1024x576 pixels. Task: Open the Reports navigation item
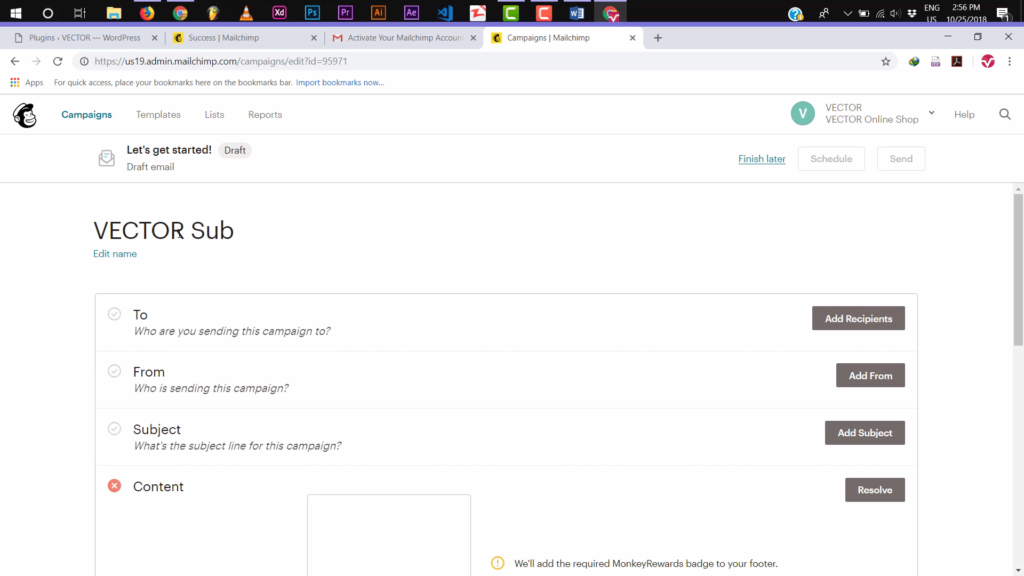(x=265, y=114)
